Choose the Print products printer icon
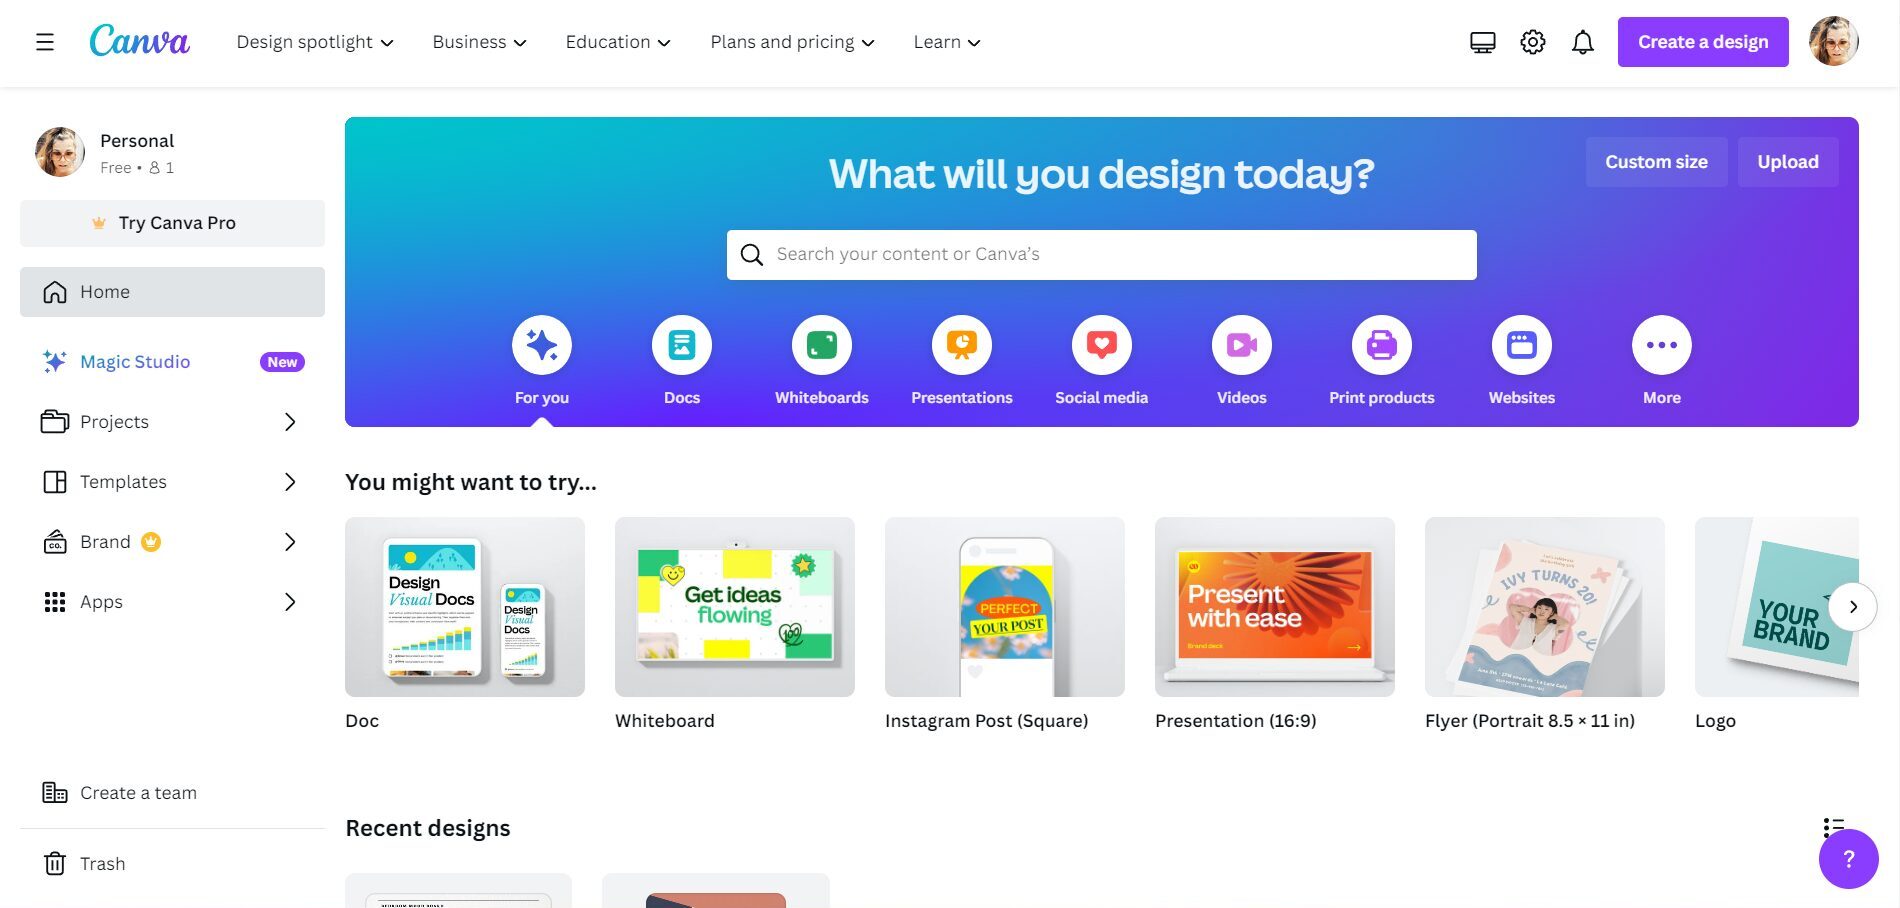 [x=1382, y=345]
